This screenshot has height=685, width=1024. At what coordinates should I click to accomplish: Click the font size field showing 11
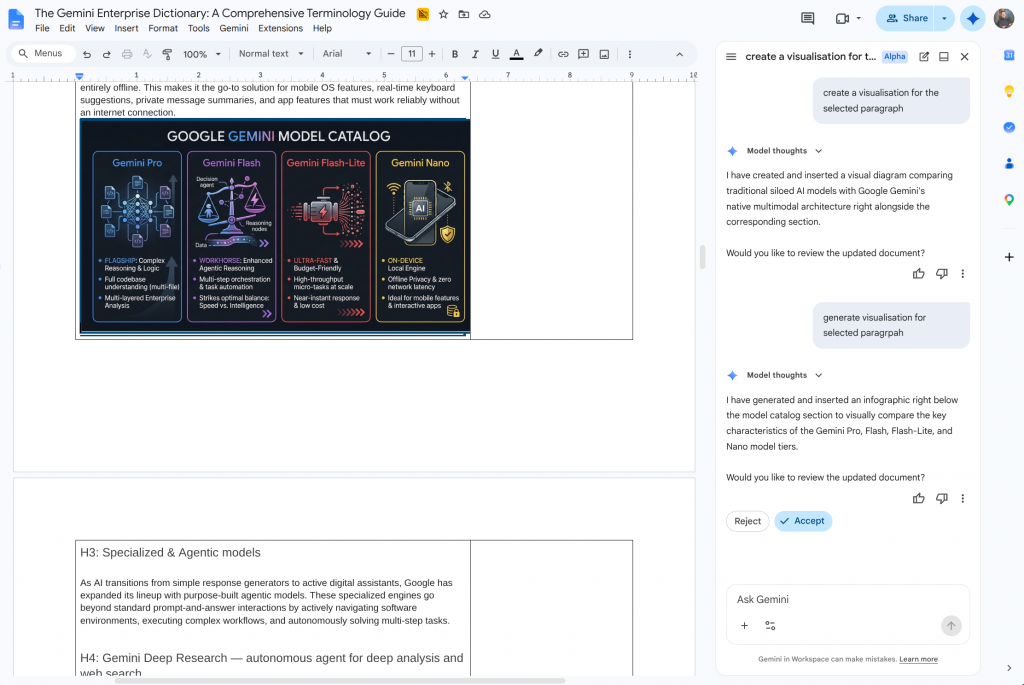click(411, 54)
